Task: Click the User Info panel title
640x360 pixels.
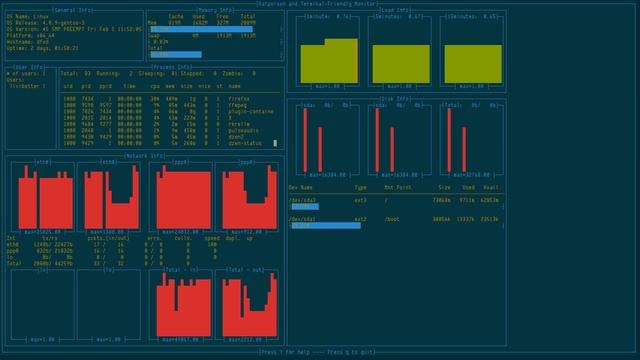Action: point(29,67)
